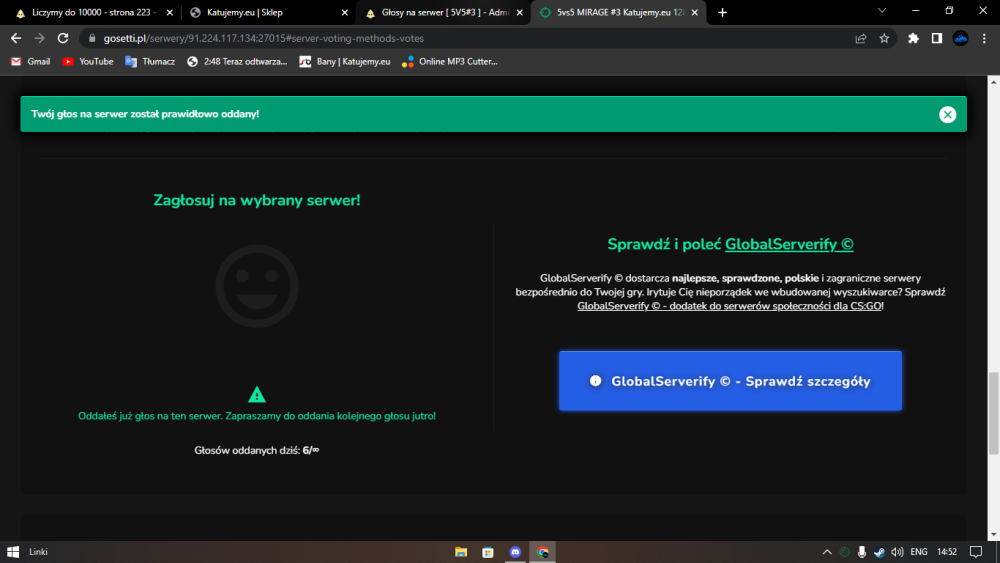Open the Windows Start menu
The height and width of the screenshot is (563, 1000).
coord(13,552)
